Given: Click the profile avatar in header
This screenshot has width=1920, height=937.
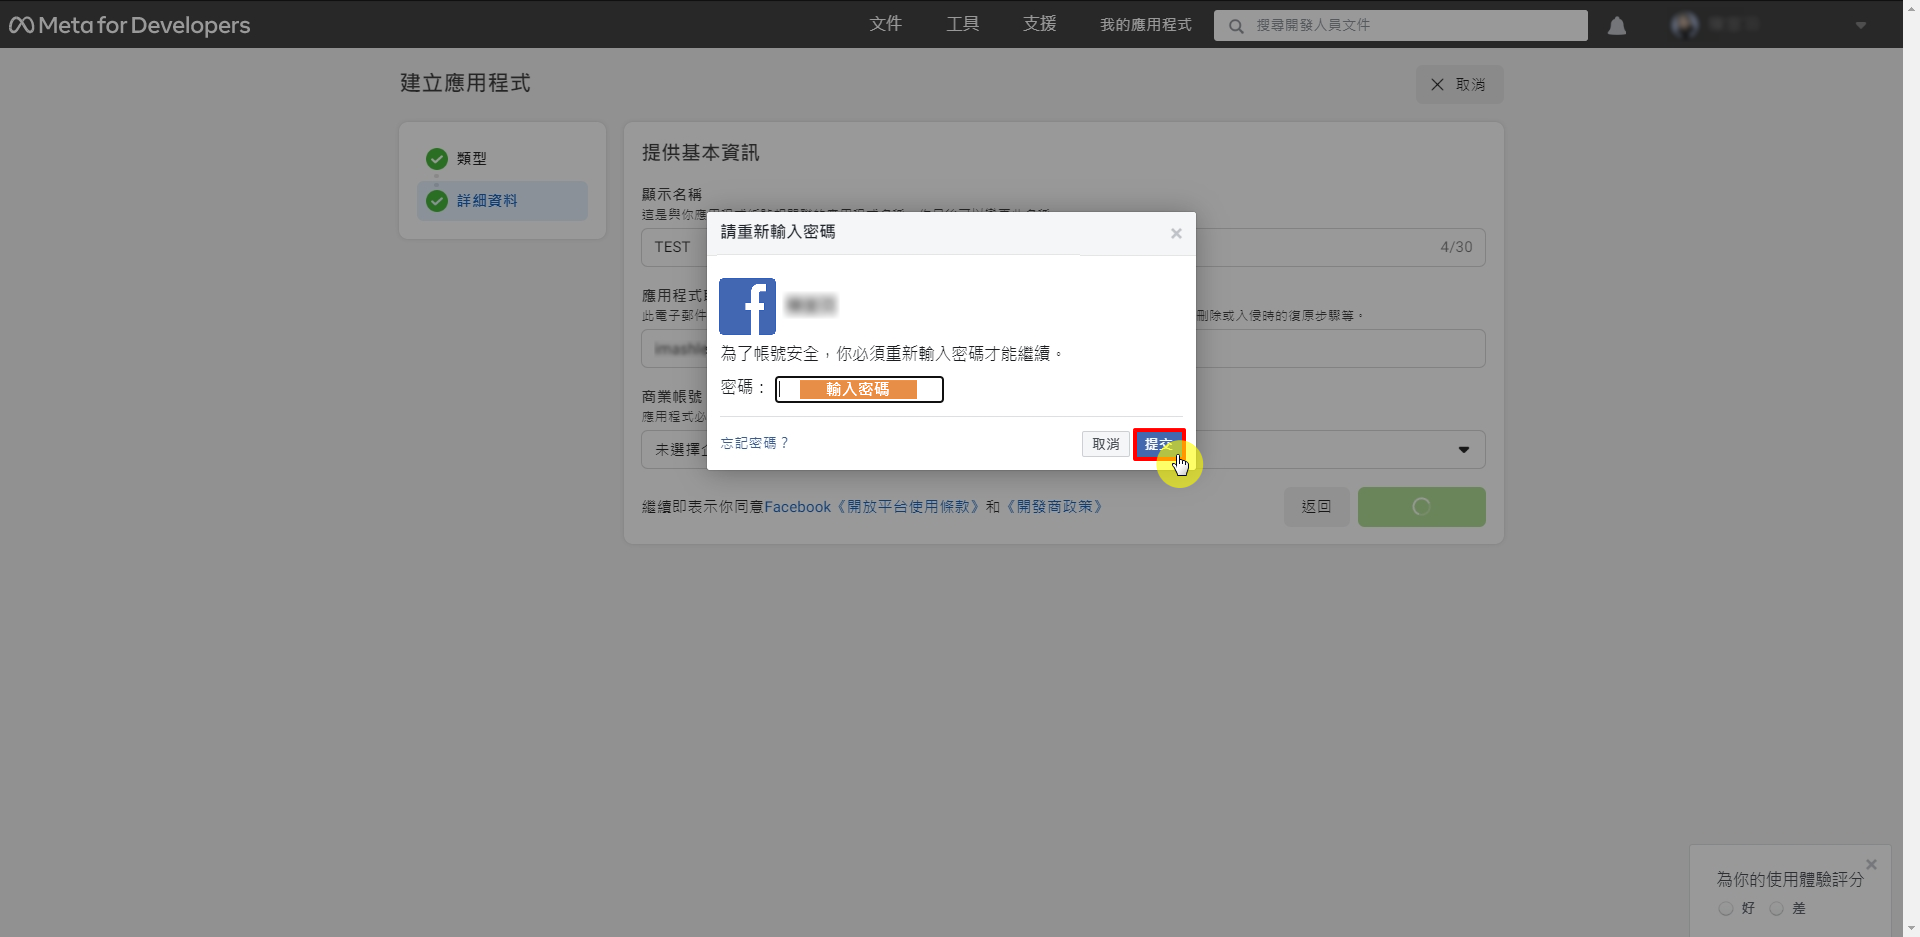Looking at the screenshot, I should [x=1684, y=25].
